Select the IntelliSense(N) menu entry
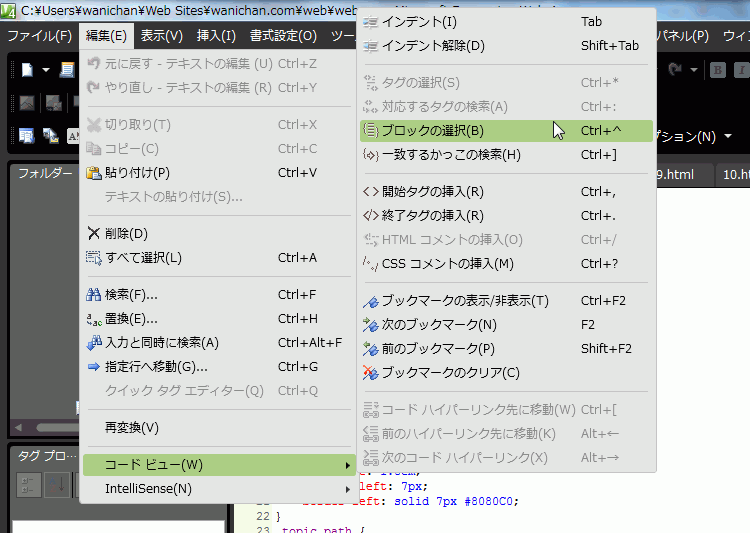750x533 pixels. pyautogui.click(x=219, y=489)
